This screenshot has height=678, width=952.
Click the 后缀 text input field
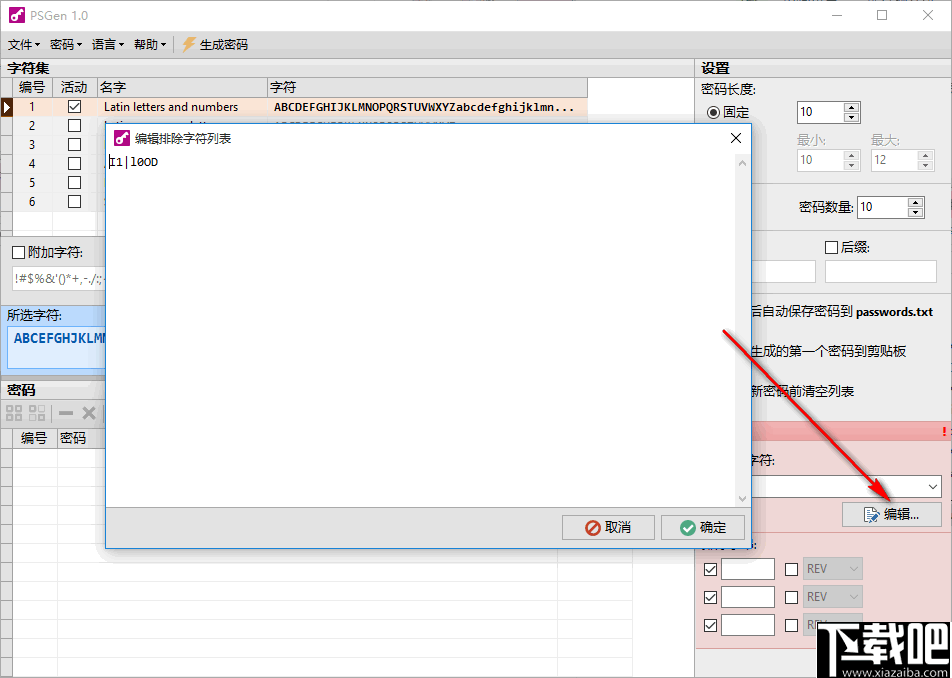(880, 271)
